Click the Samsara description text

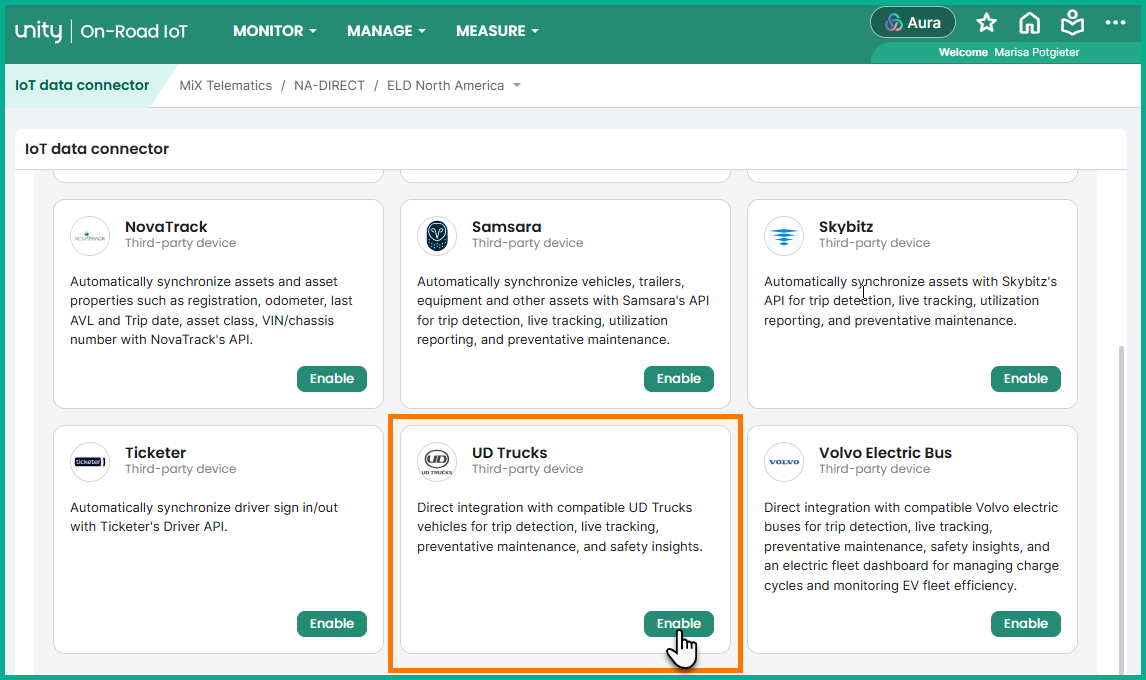[x=563, y=311]
